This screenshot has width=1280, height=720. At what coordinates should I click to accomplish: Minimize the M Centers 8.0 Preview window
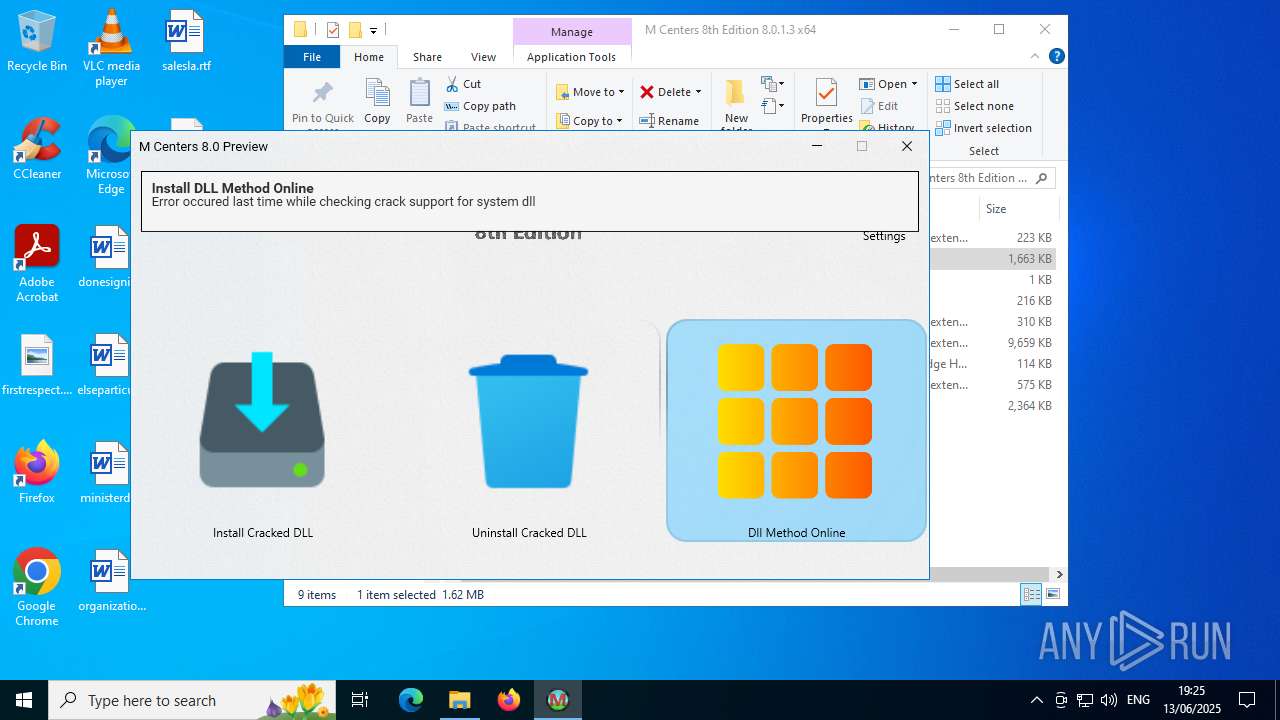coord(816,146)
